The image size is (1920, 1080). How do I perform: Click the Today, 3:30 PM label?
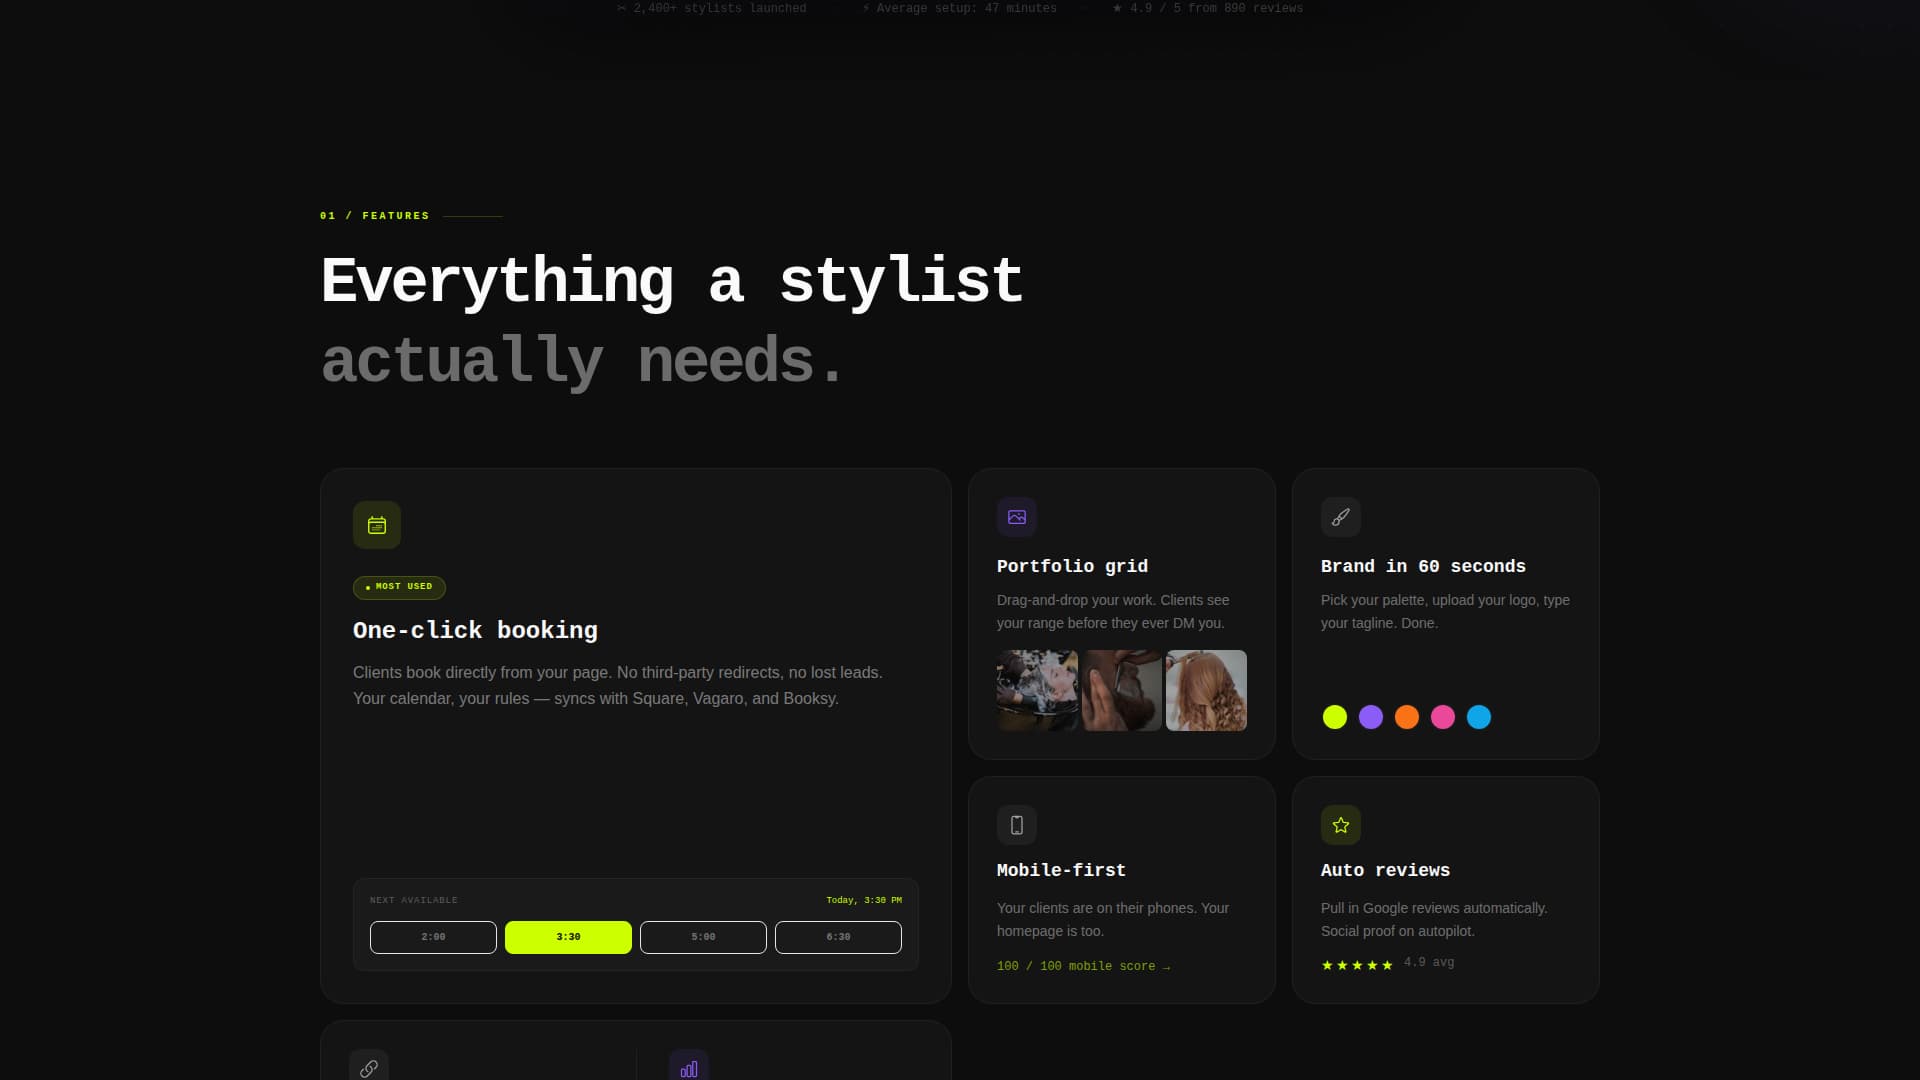(864, 900)
